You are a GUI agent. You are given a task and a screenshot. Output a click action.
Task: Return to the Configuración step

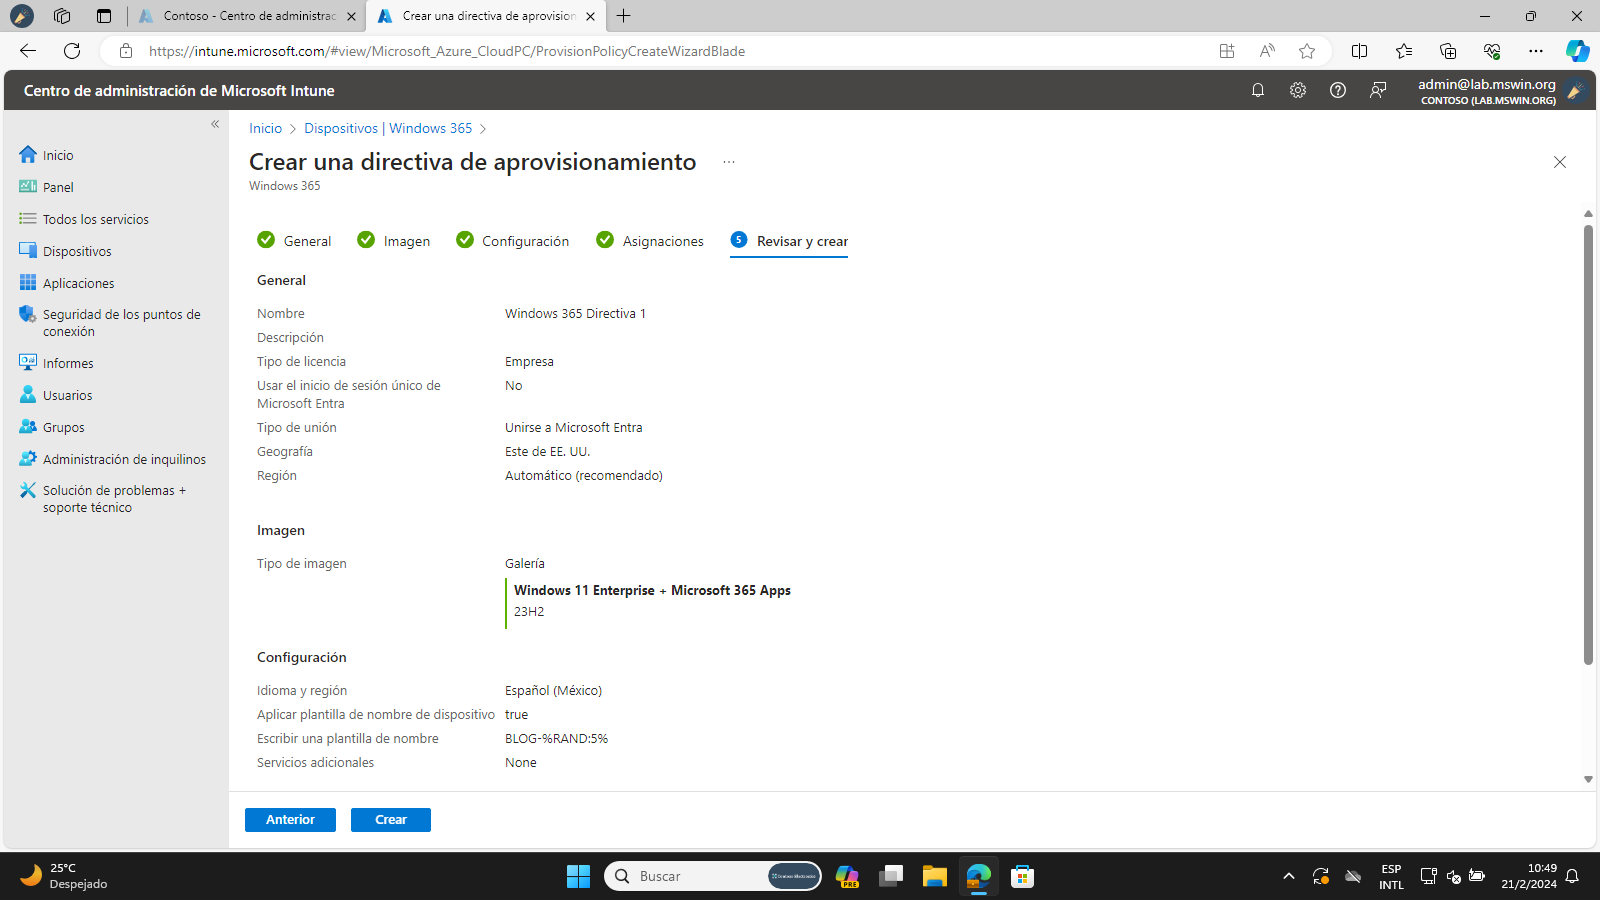(x=513, y=241)
